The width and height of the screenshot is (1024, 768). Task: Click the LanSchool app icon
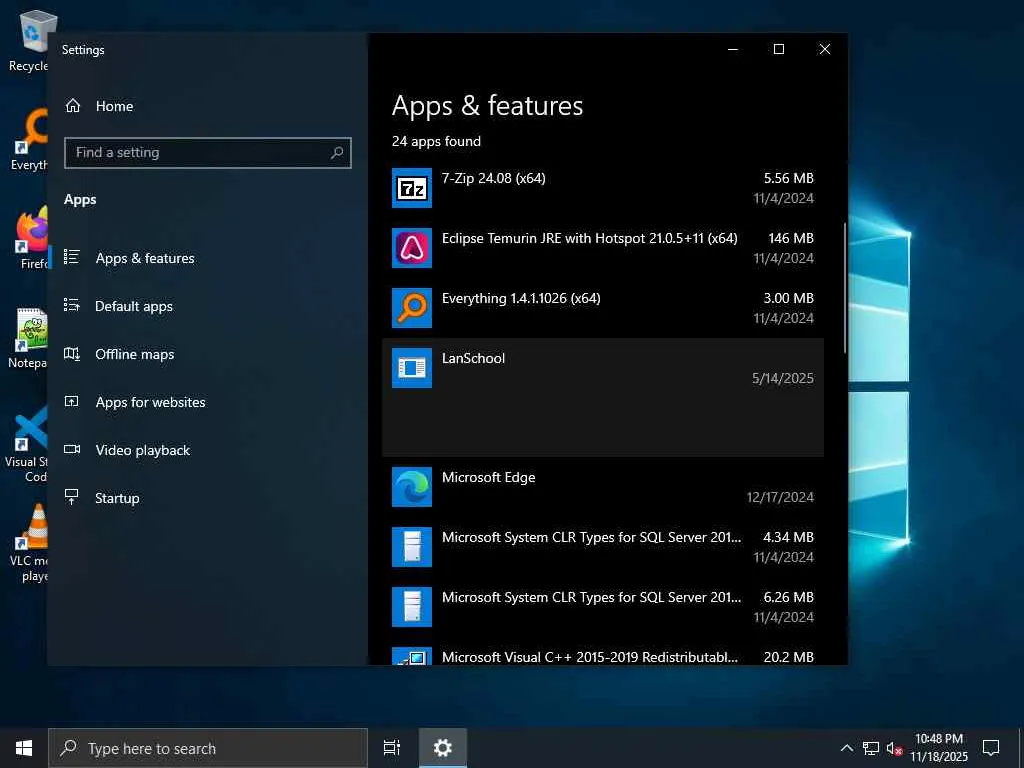(x=411, y=368)
